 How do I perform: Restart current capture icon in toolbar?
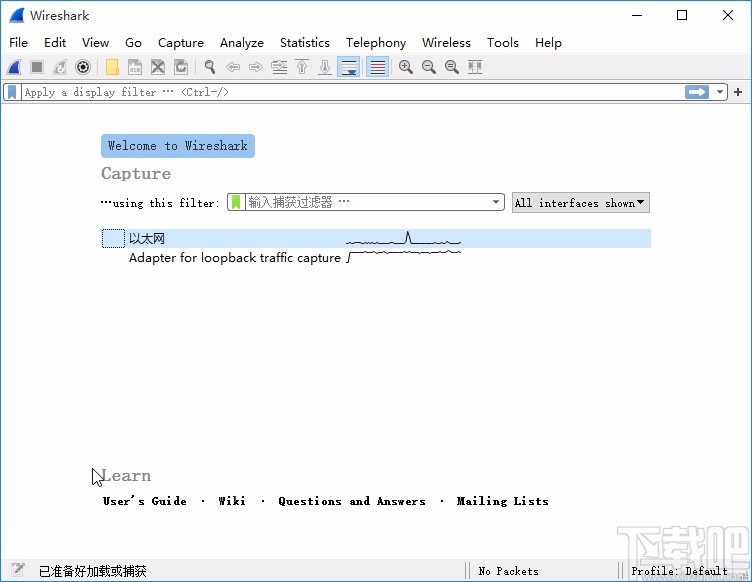point(60,67)
